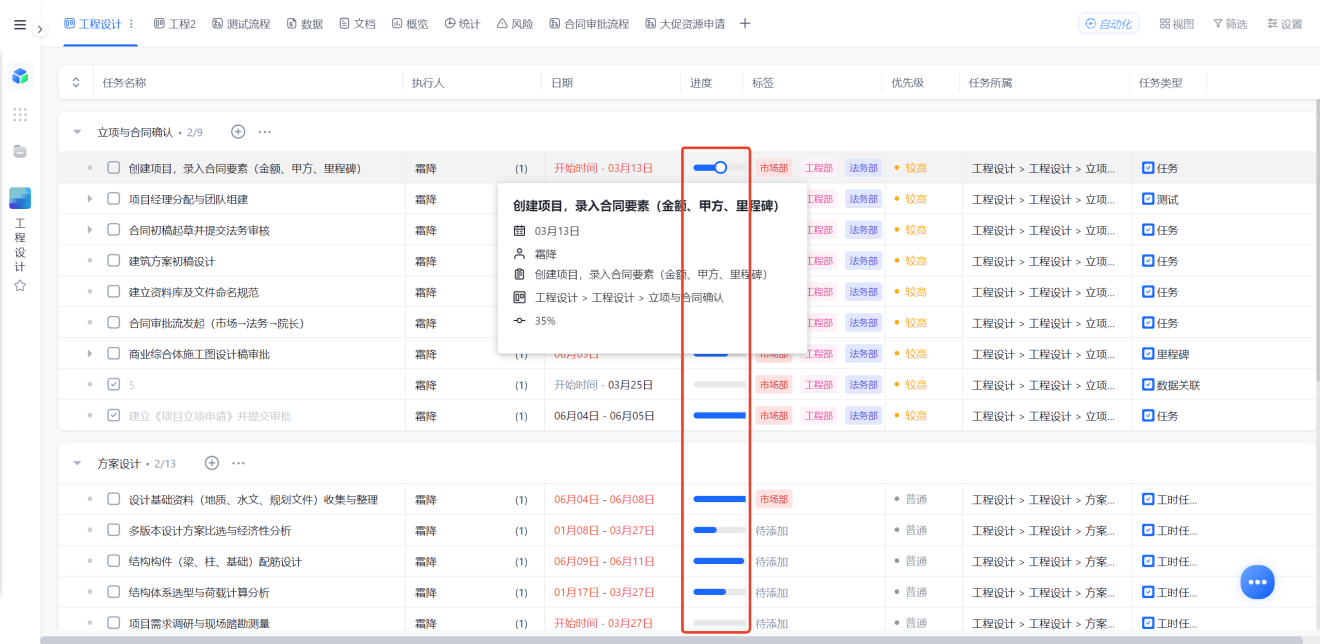Open task 项目需求调研与现场踏勘测量
This screenshot has height=644, width=1320.
pyautogui.click(x=199, y=623)
